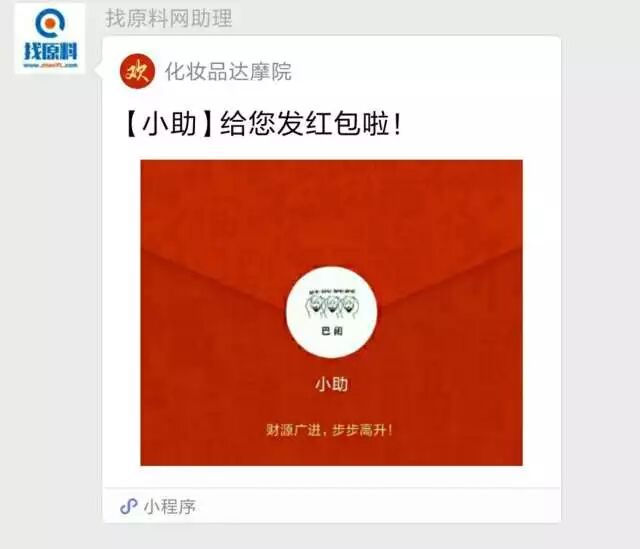Tap the blue 找原料 text in the avatar
This screenshot has width=640, height=549.
pyautogui.click(x=50, y=51)
